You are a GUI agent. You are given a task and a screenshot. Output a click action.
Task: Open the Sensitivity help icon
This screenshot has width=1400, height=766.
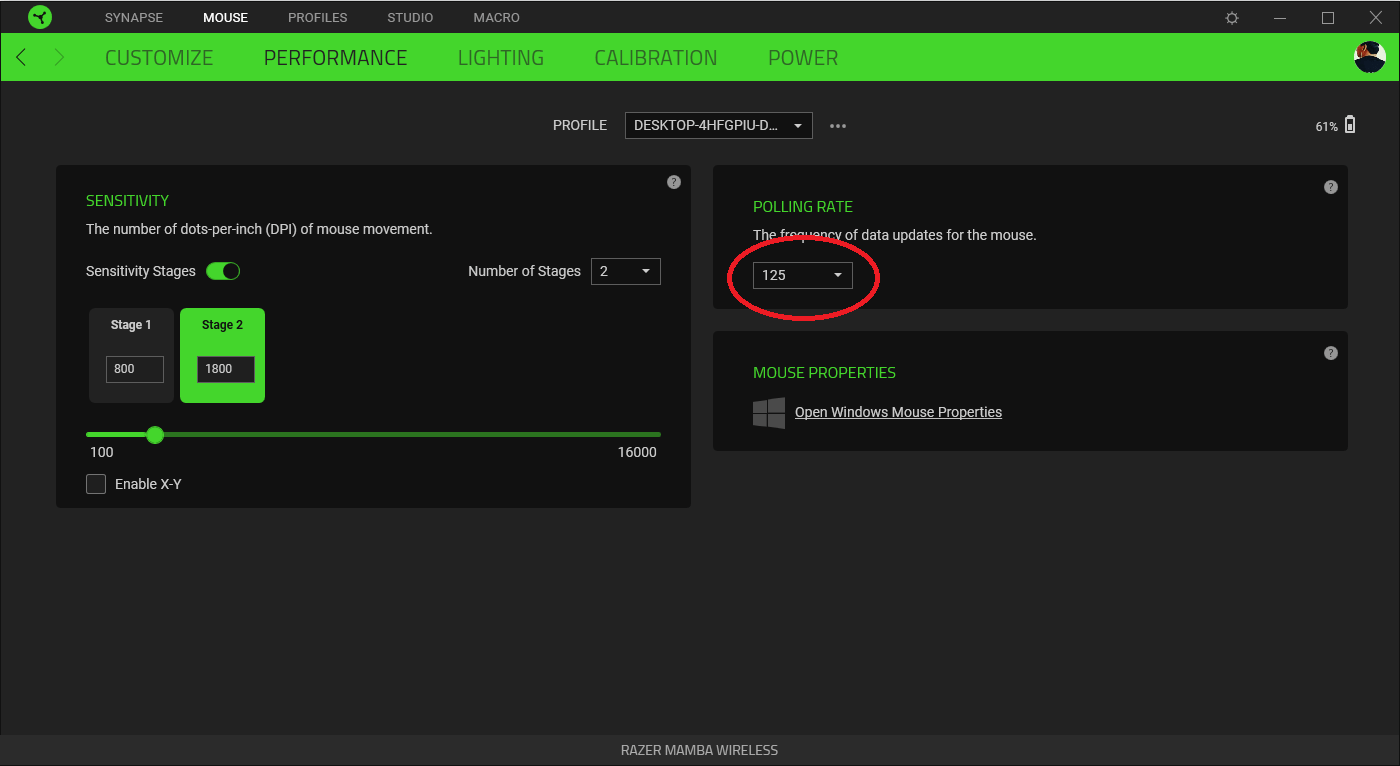click(x=673, y=182)
